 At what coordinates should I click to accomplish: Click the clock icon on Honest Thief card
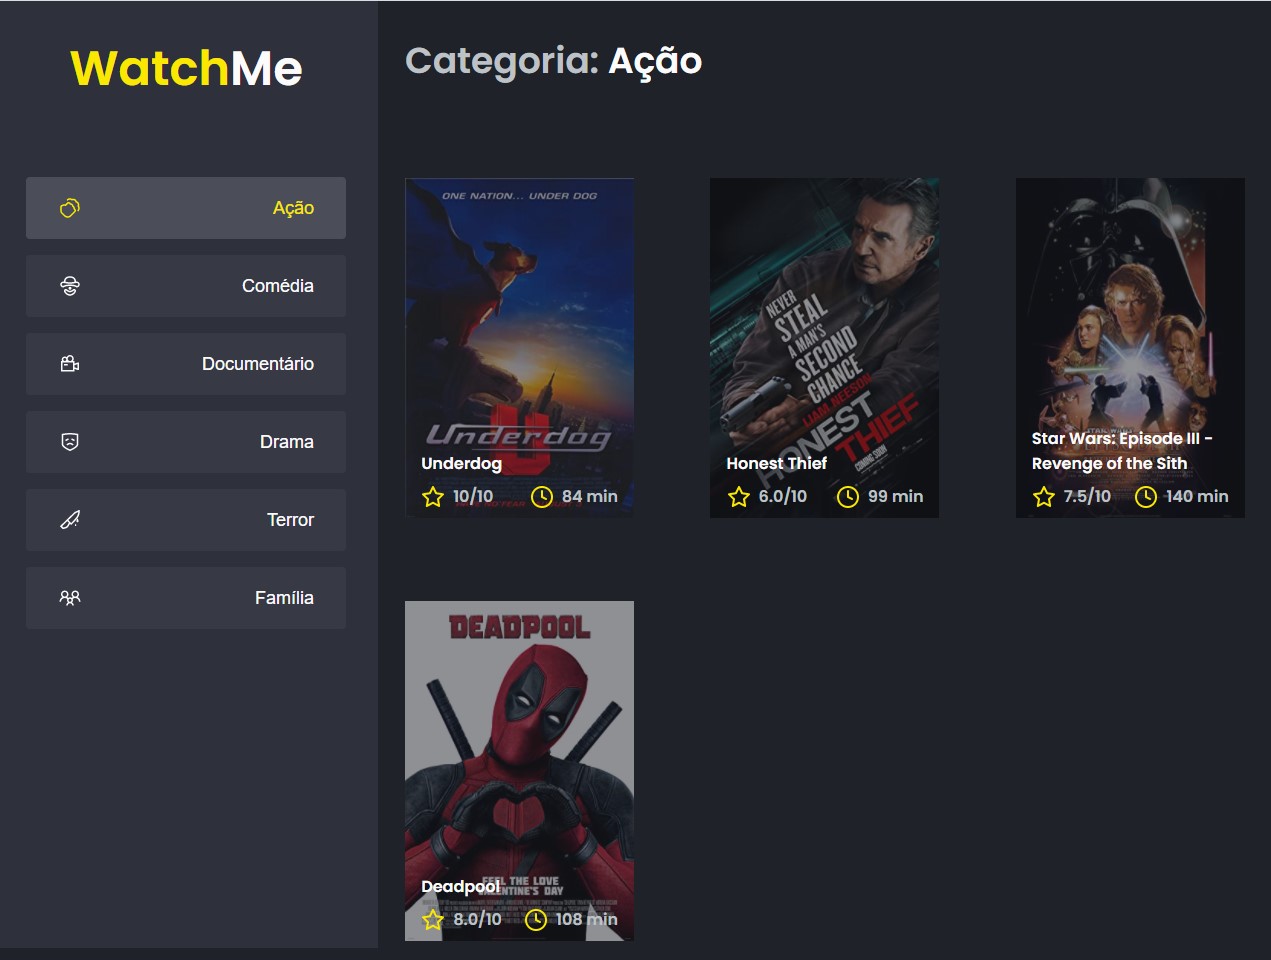[x=848, y=497]
